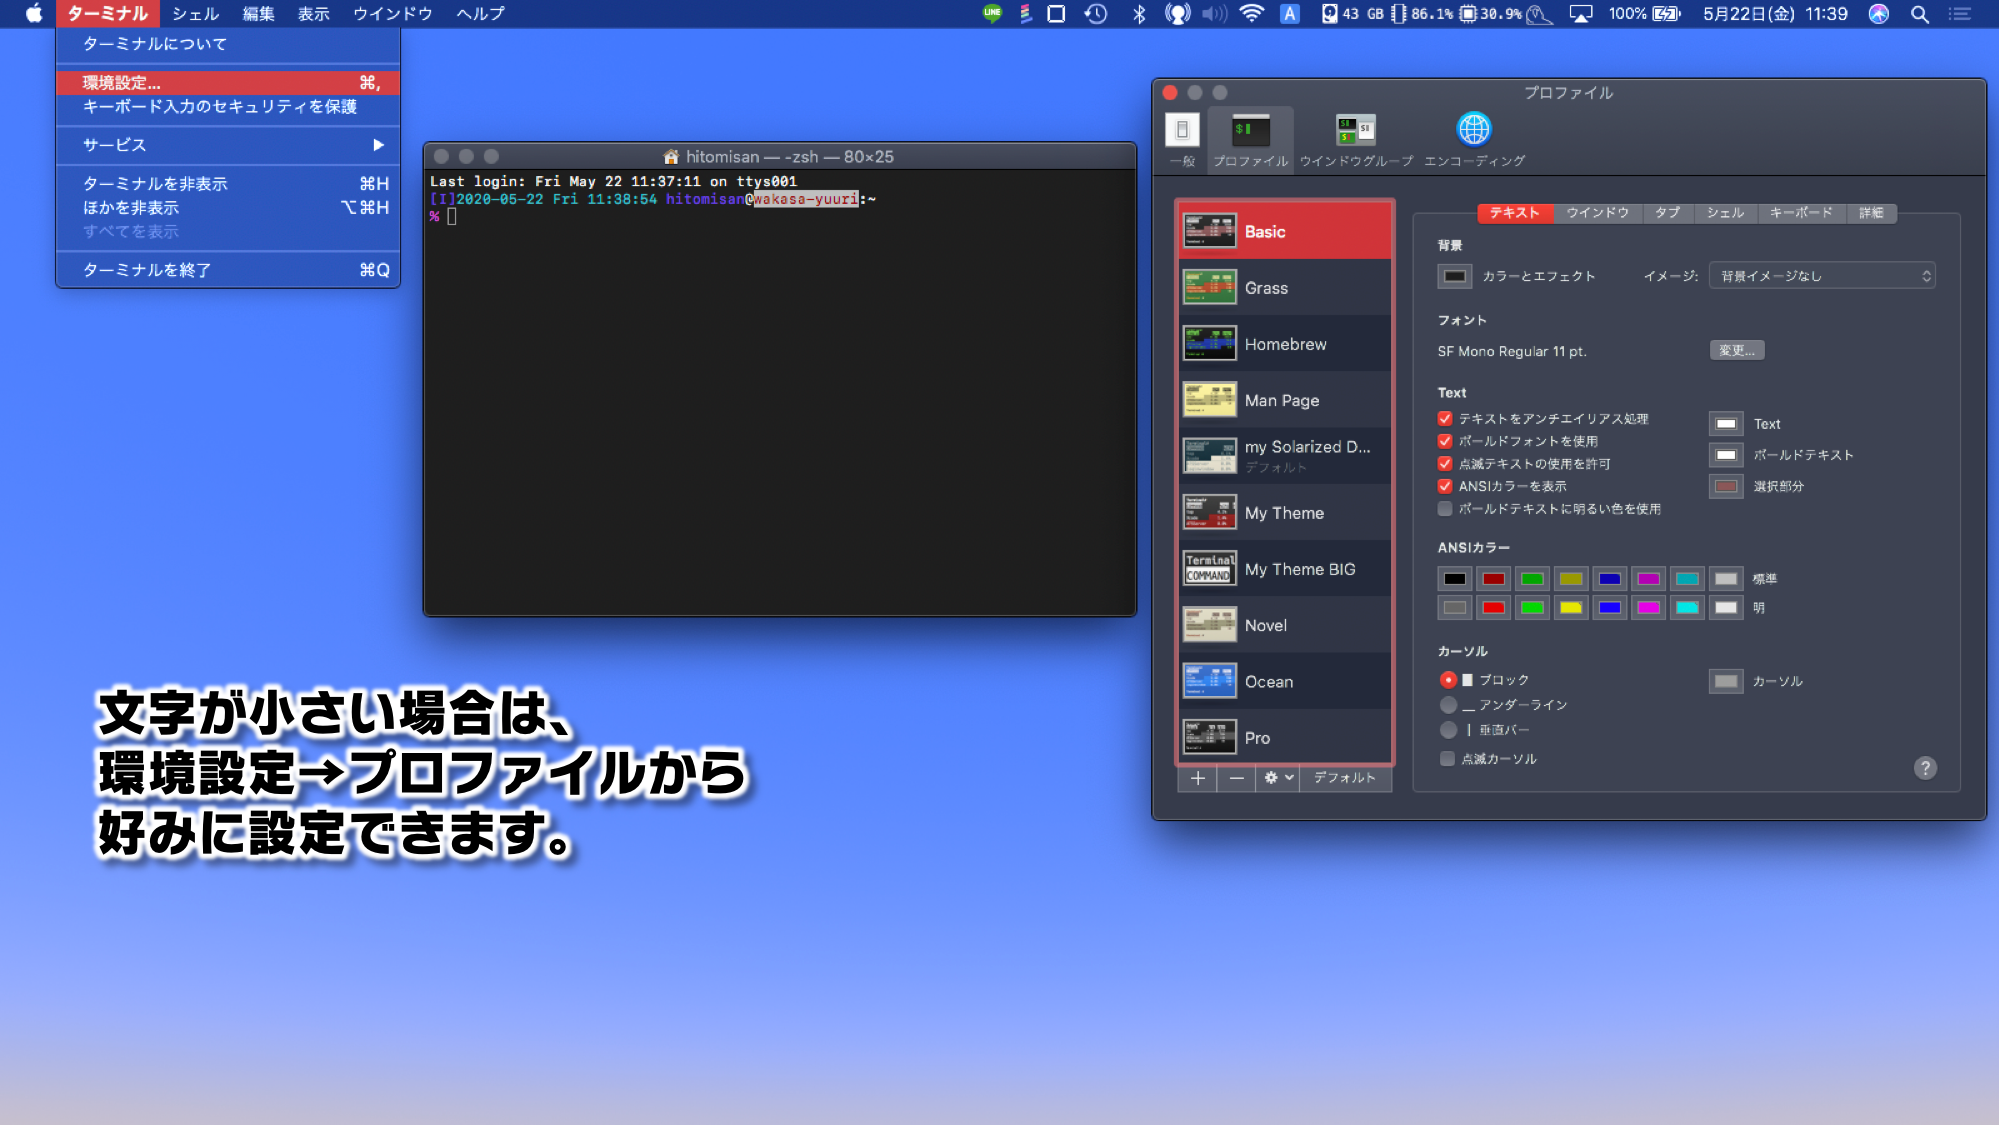Open the ヘルプ menu in menu bar
Viewport: 1999px width, 1125px height.
coord(481,14)
